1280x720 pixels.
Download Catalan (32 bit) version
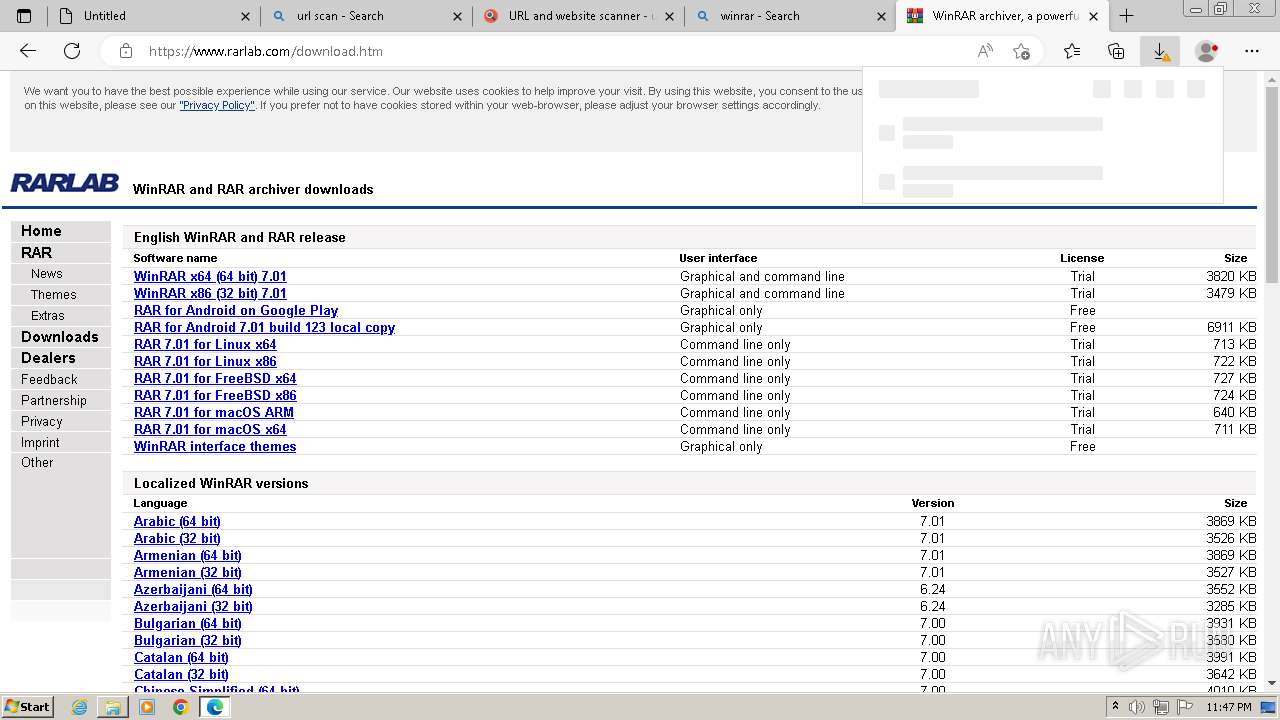tap(181, 674)
